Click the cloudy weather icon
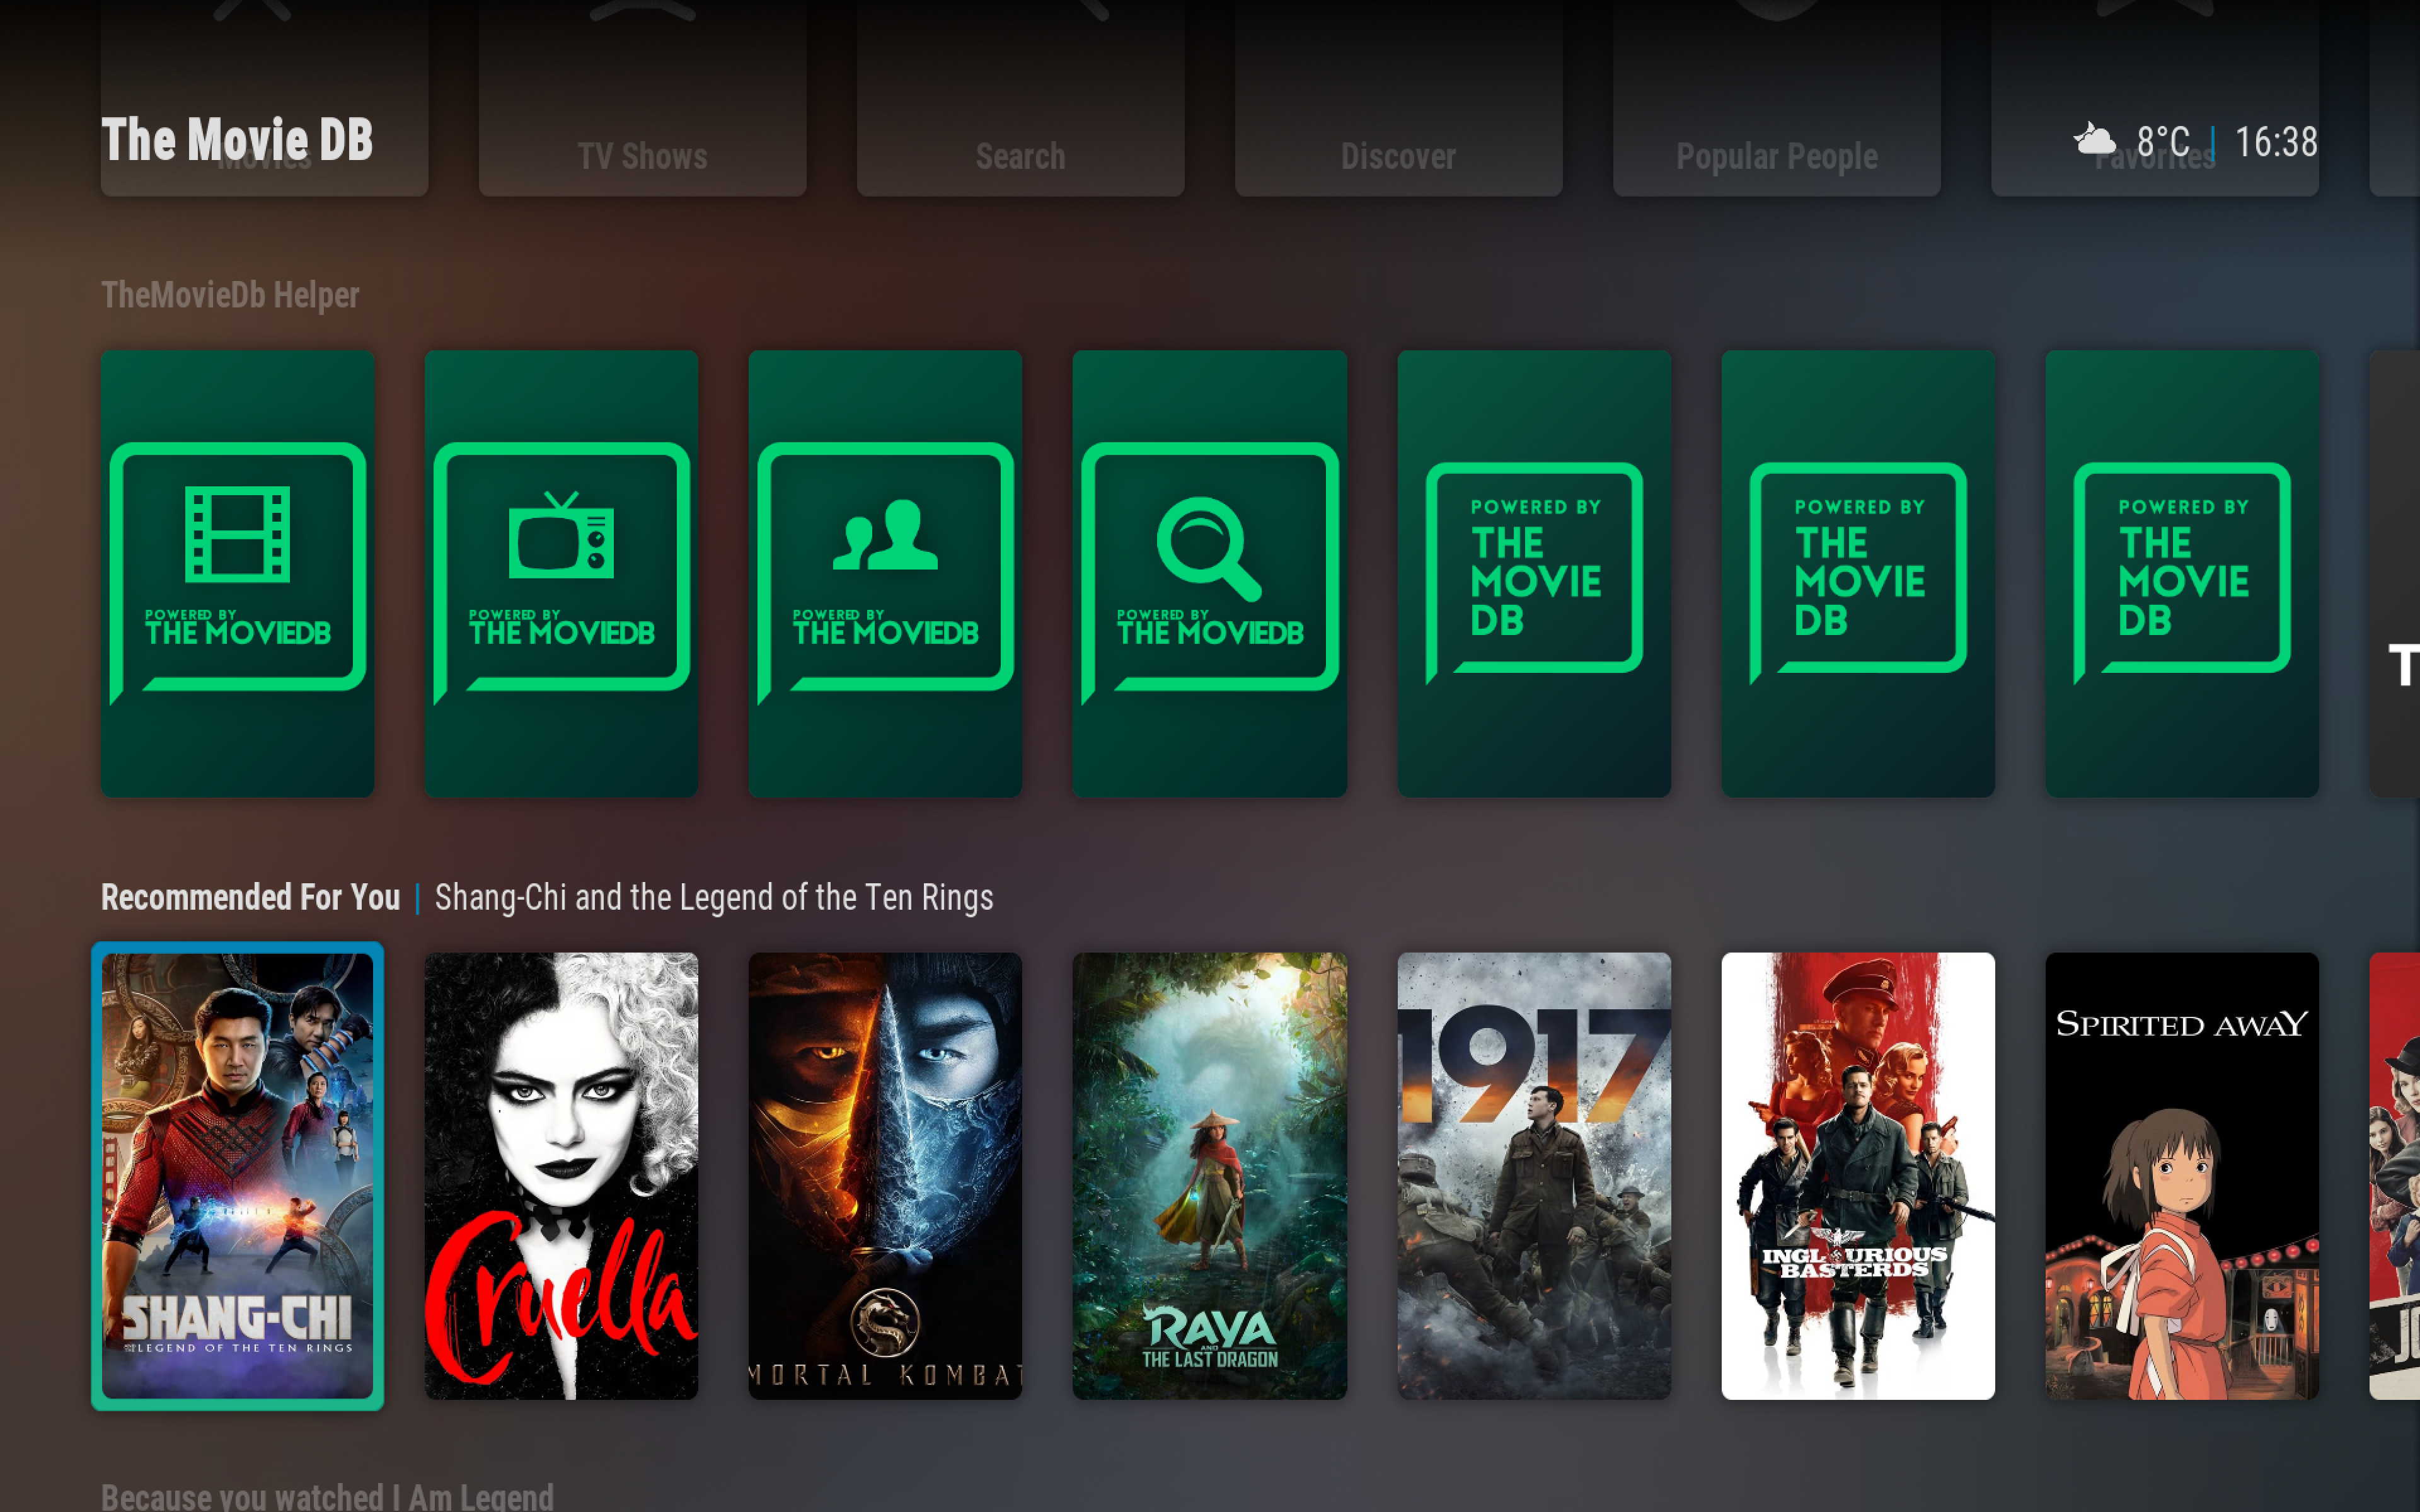The height and width of the screenshot is (1512, 2420). coord(2094,140)
